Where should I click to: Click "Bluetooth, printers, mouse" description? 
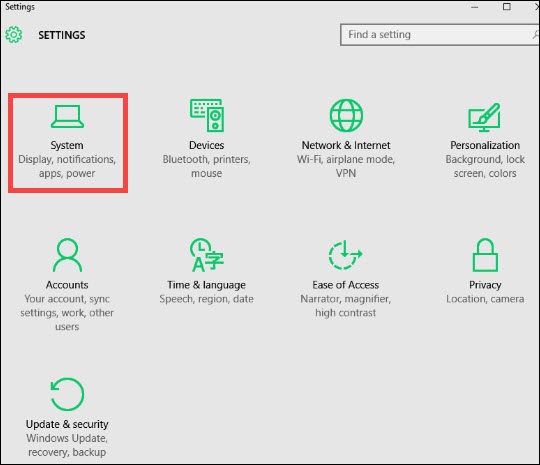click(x=207, y=166)
